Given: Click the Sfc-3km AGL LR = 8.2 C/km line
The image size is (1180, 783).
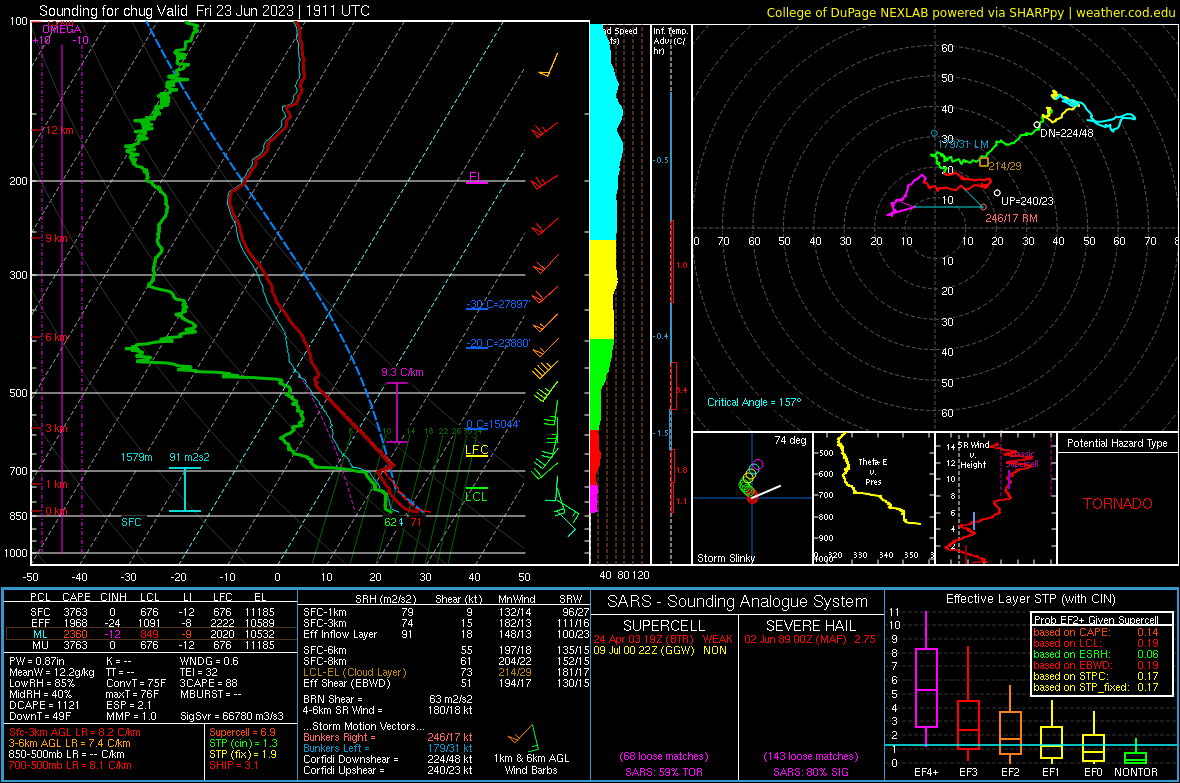Looking at the screenshot, I should click(75, 732).
